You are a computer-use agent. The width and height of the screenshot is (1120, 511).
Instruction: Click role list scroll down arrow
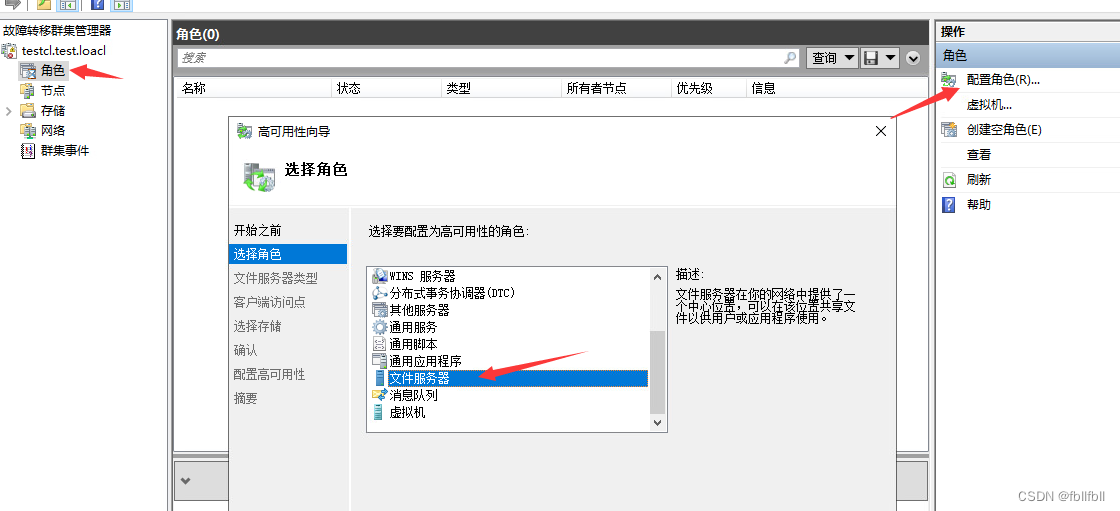pos(658,423)
